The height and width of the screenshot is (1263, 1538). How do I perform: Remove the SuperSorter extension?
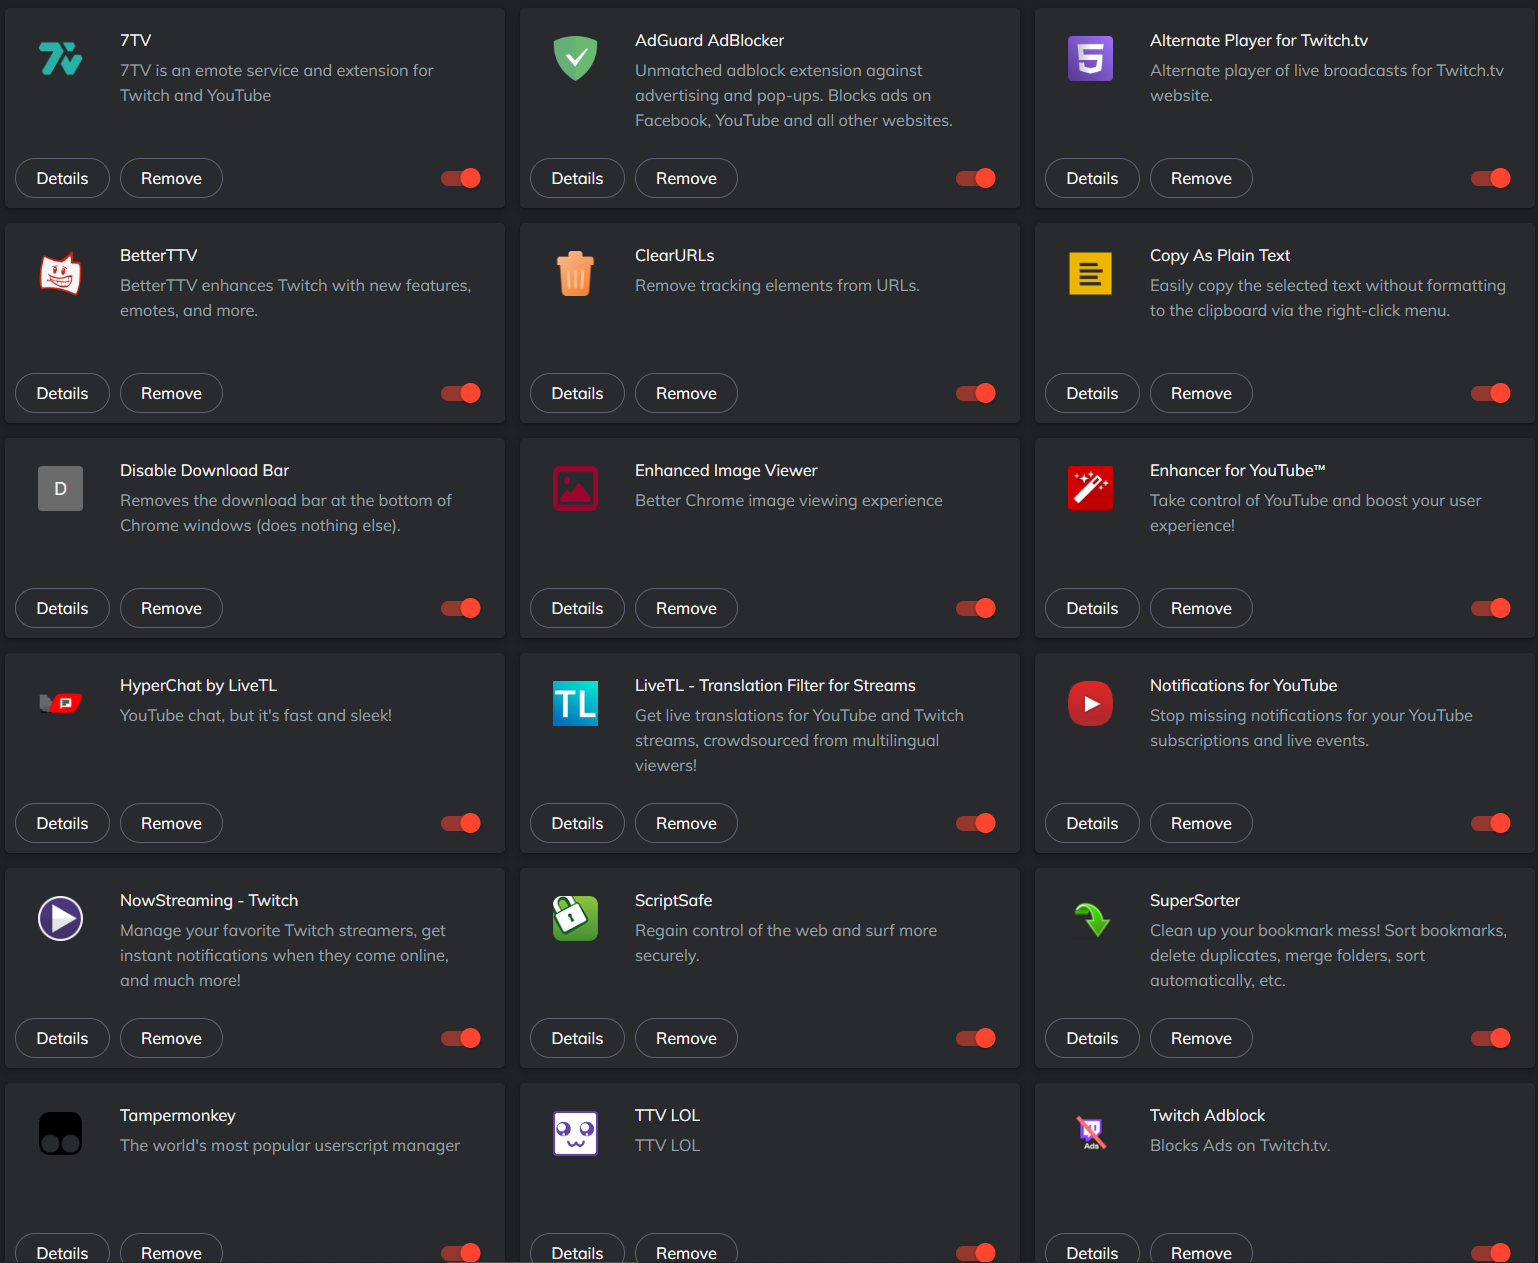coord(1201,1038)
